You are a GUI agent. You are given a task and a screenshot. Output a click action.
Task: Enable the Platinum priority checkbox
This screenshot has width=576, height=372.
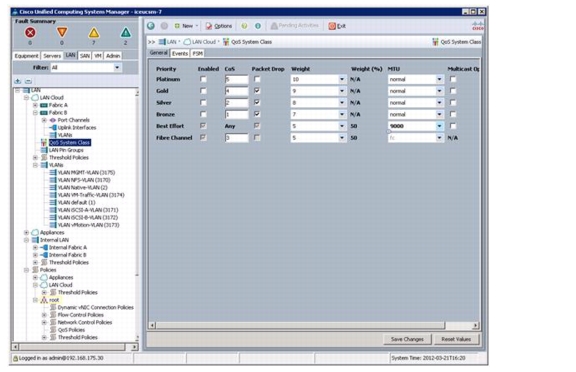tap(203, 79)
